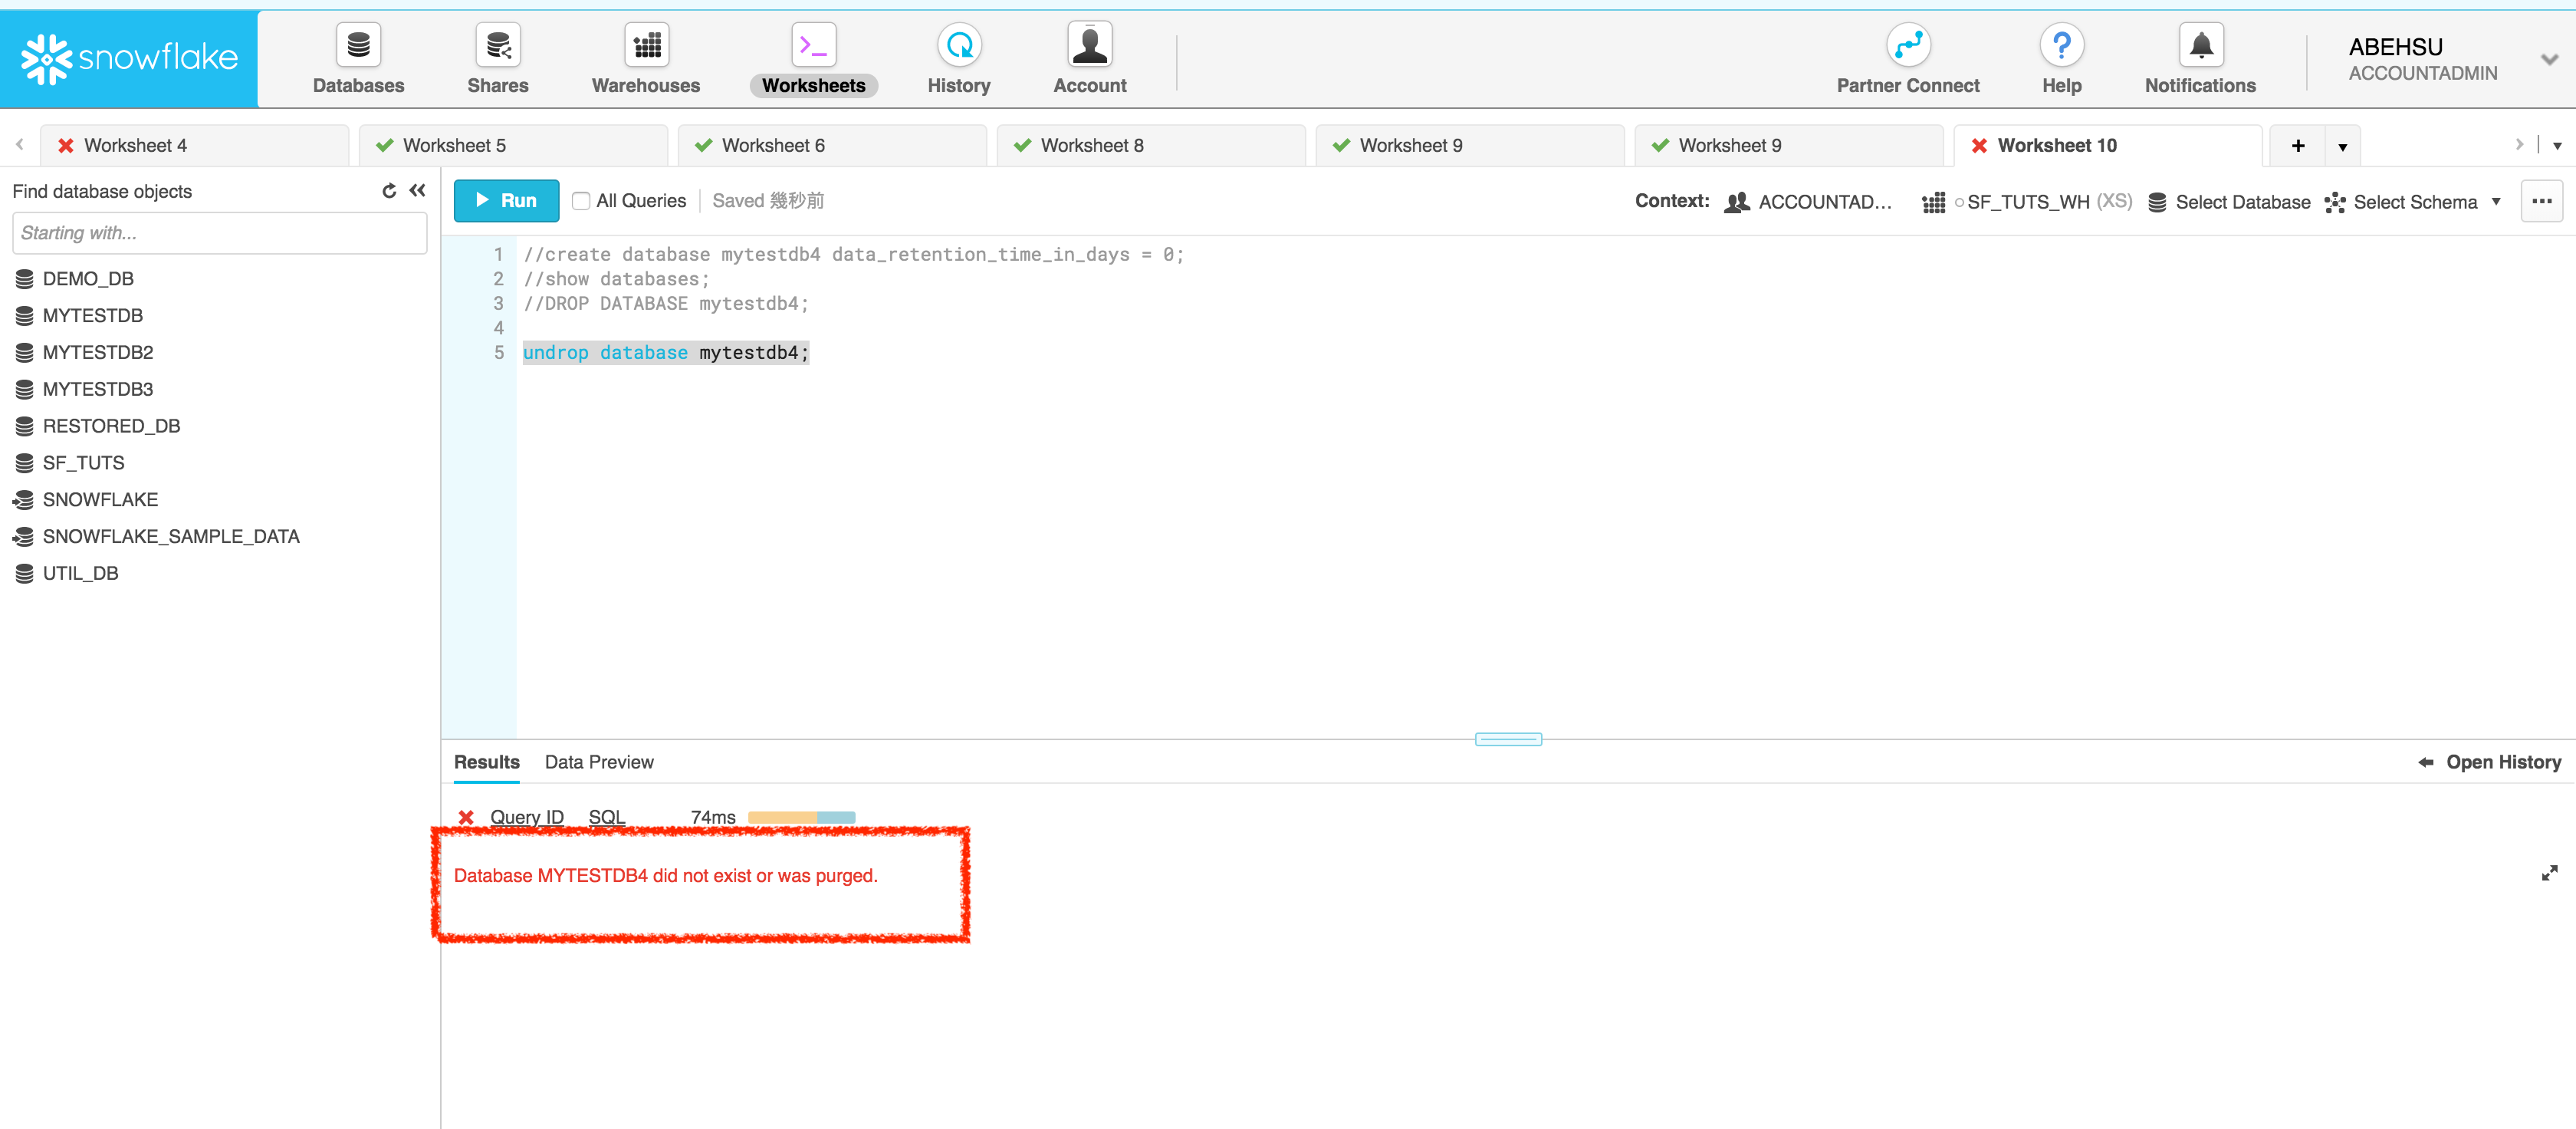Image resolution: width=2576 pixels, height=1129 pixels.
Task: Click the warehouse icon beside SF_TUTS_WH
Action: tap(1933, 202)
